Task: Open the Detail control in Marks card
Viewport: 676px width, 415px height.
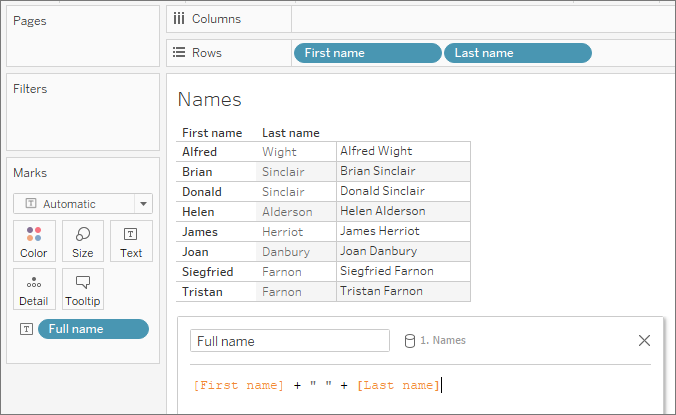Action: tap(34, 289)
